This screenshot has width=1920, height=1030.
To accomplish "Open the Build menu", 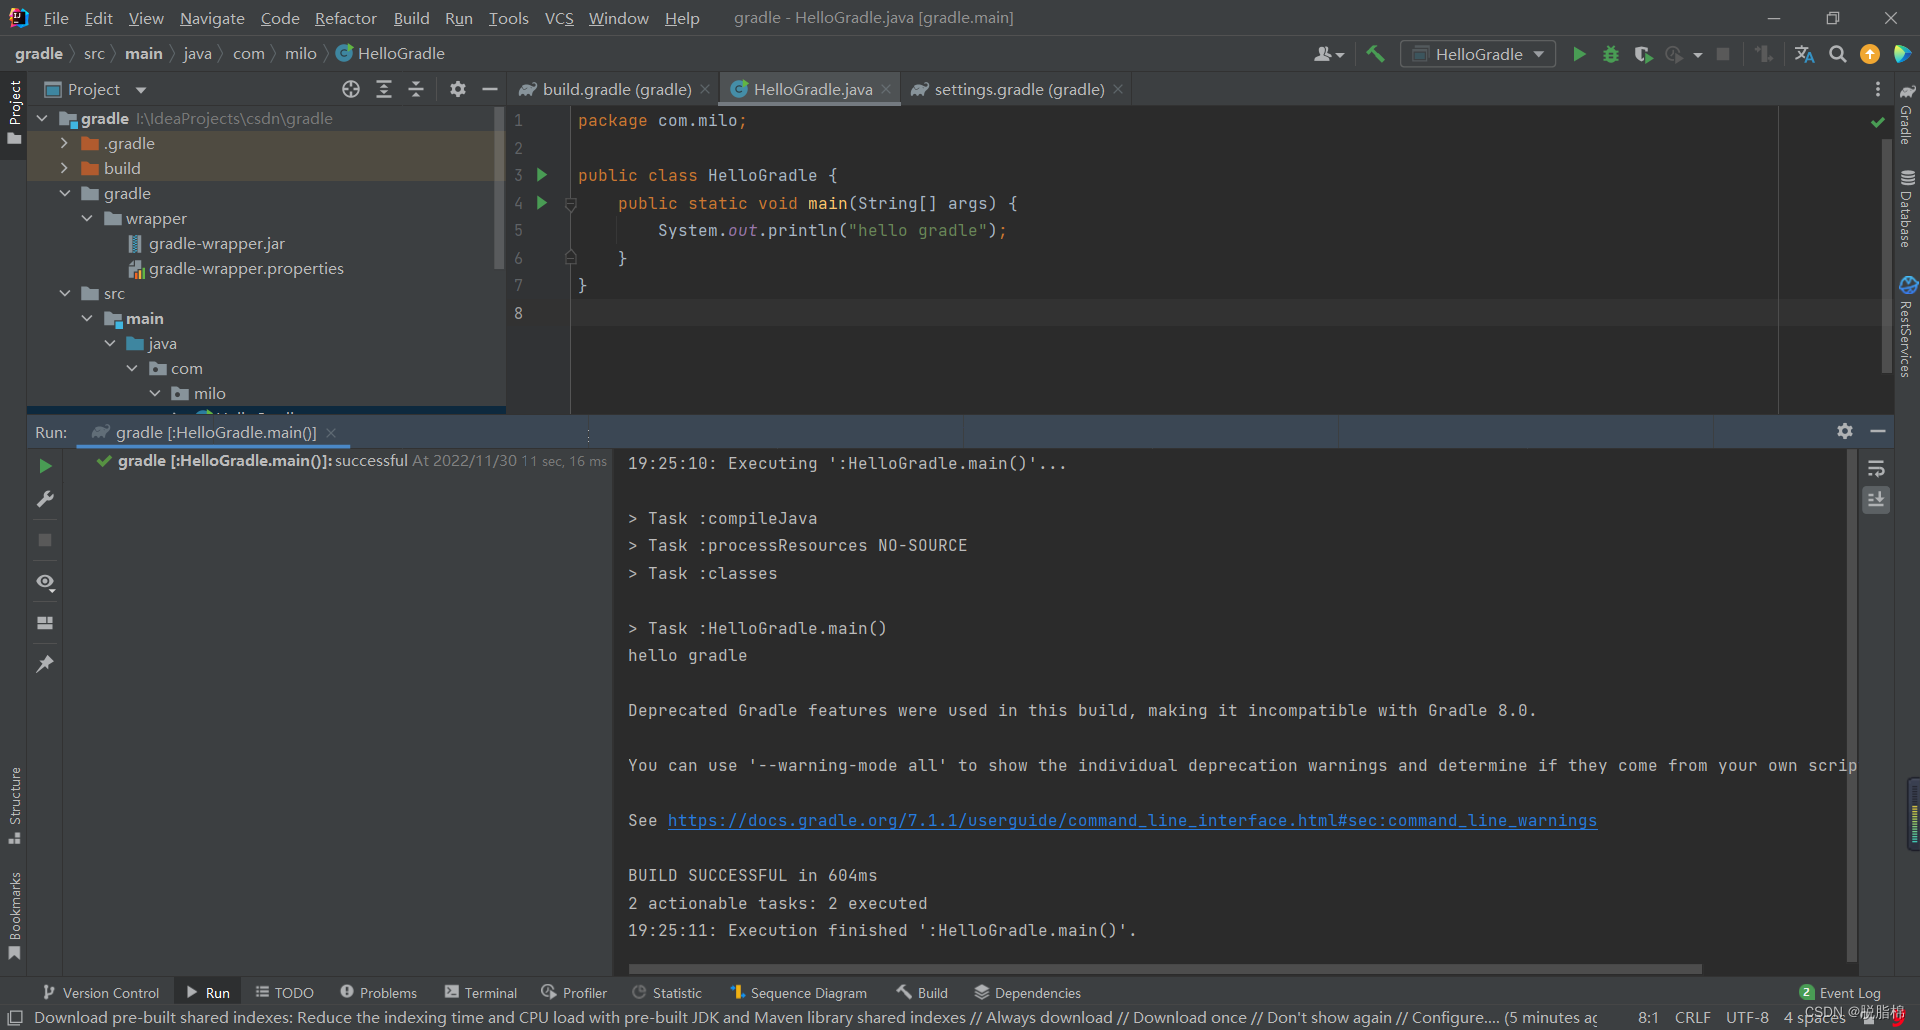I will [410, 18].
